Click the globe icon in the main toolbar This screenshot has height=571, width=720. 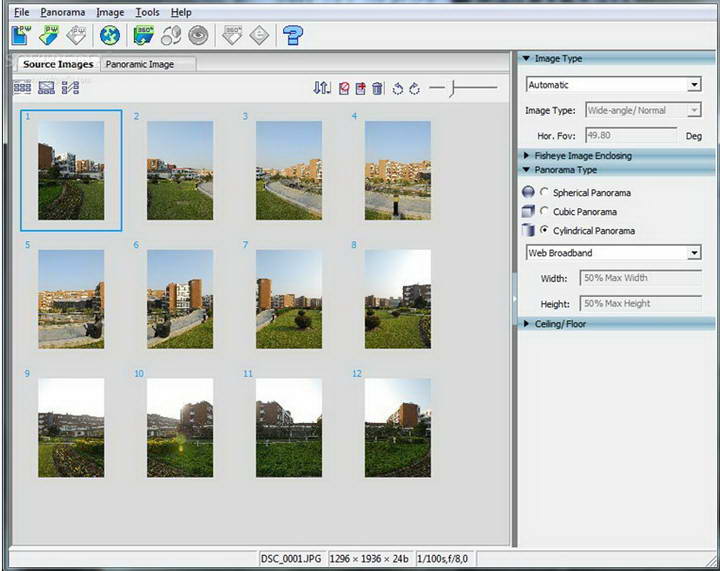(110, 36)
